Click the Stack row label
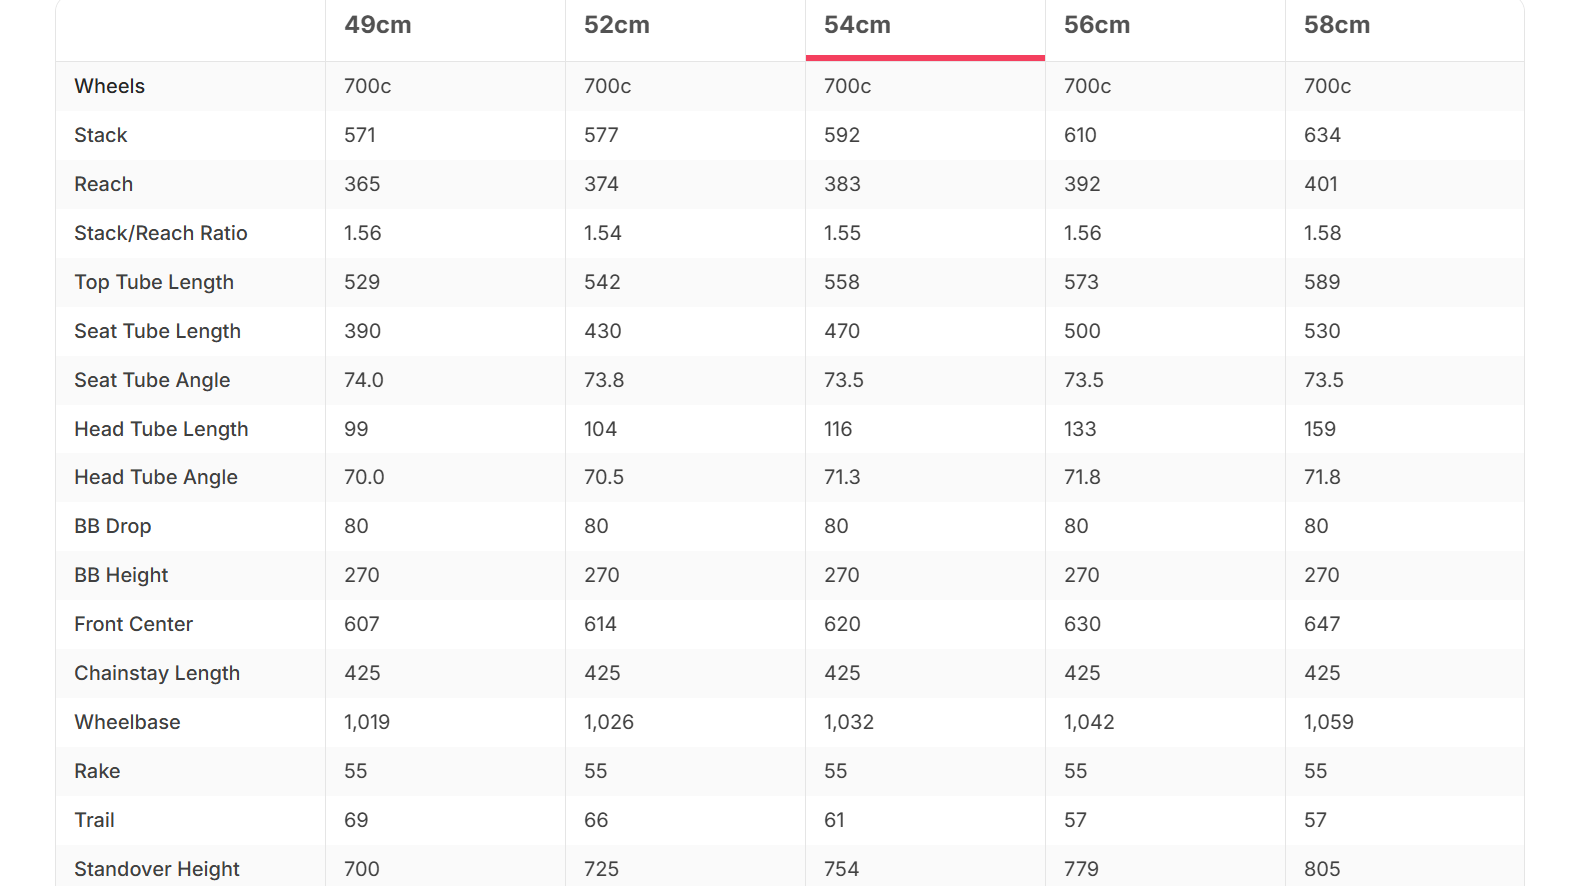 tap(101, 135)
